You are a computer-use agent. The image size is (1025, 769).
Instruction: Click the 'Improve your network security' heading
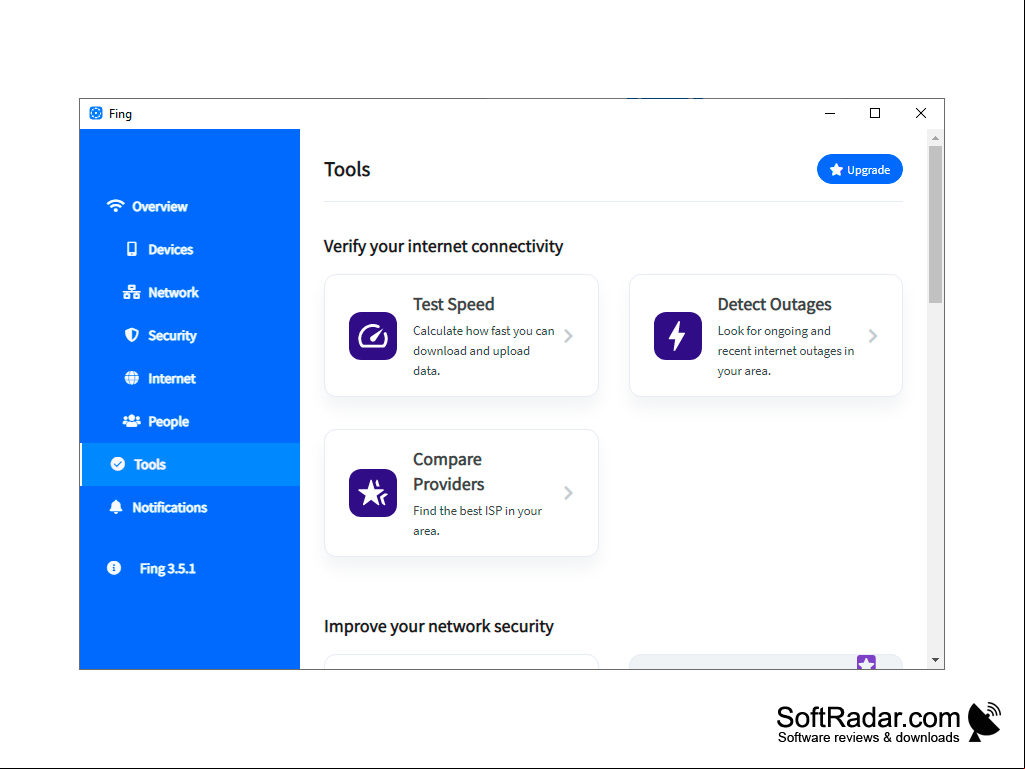click(x=439, y=626)
